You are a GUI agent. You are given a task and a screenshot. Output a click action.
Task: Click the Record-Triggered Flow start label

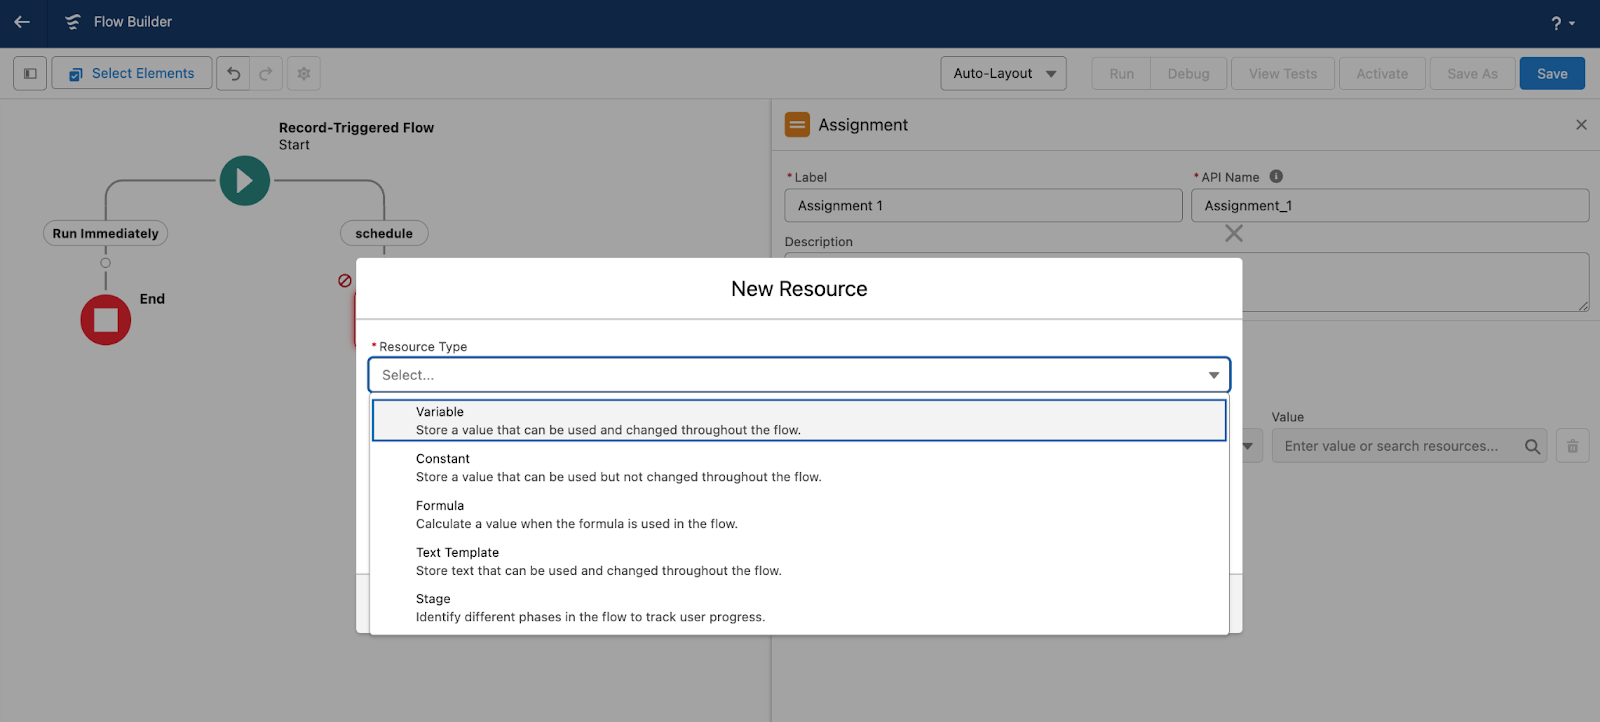click(x=356, y=127)
